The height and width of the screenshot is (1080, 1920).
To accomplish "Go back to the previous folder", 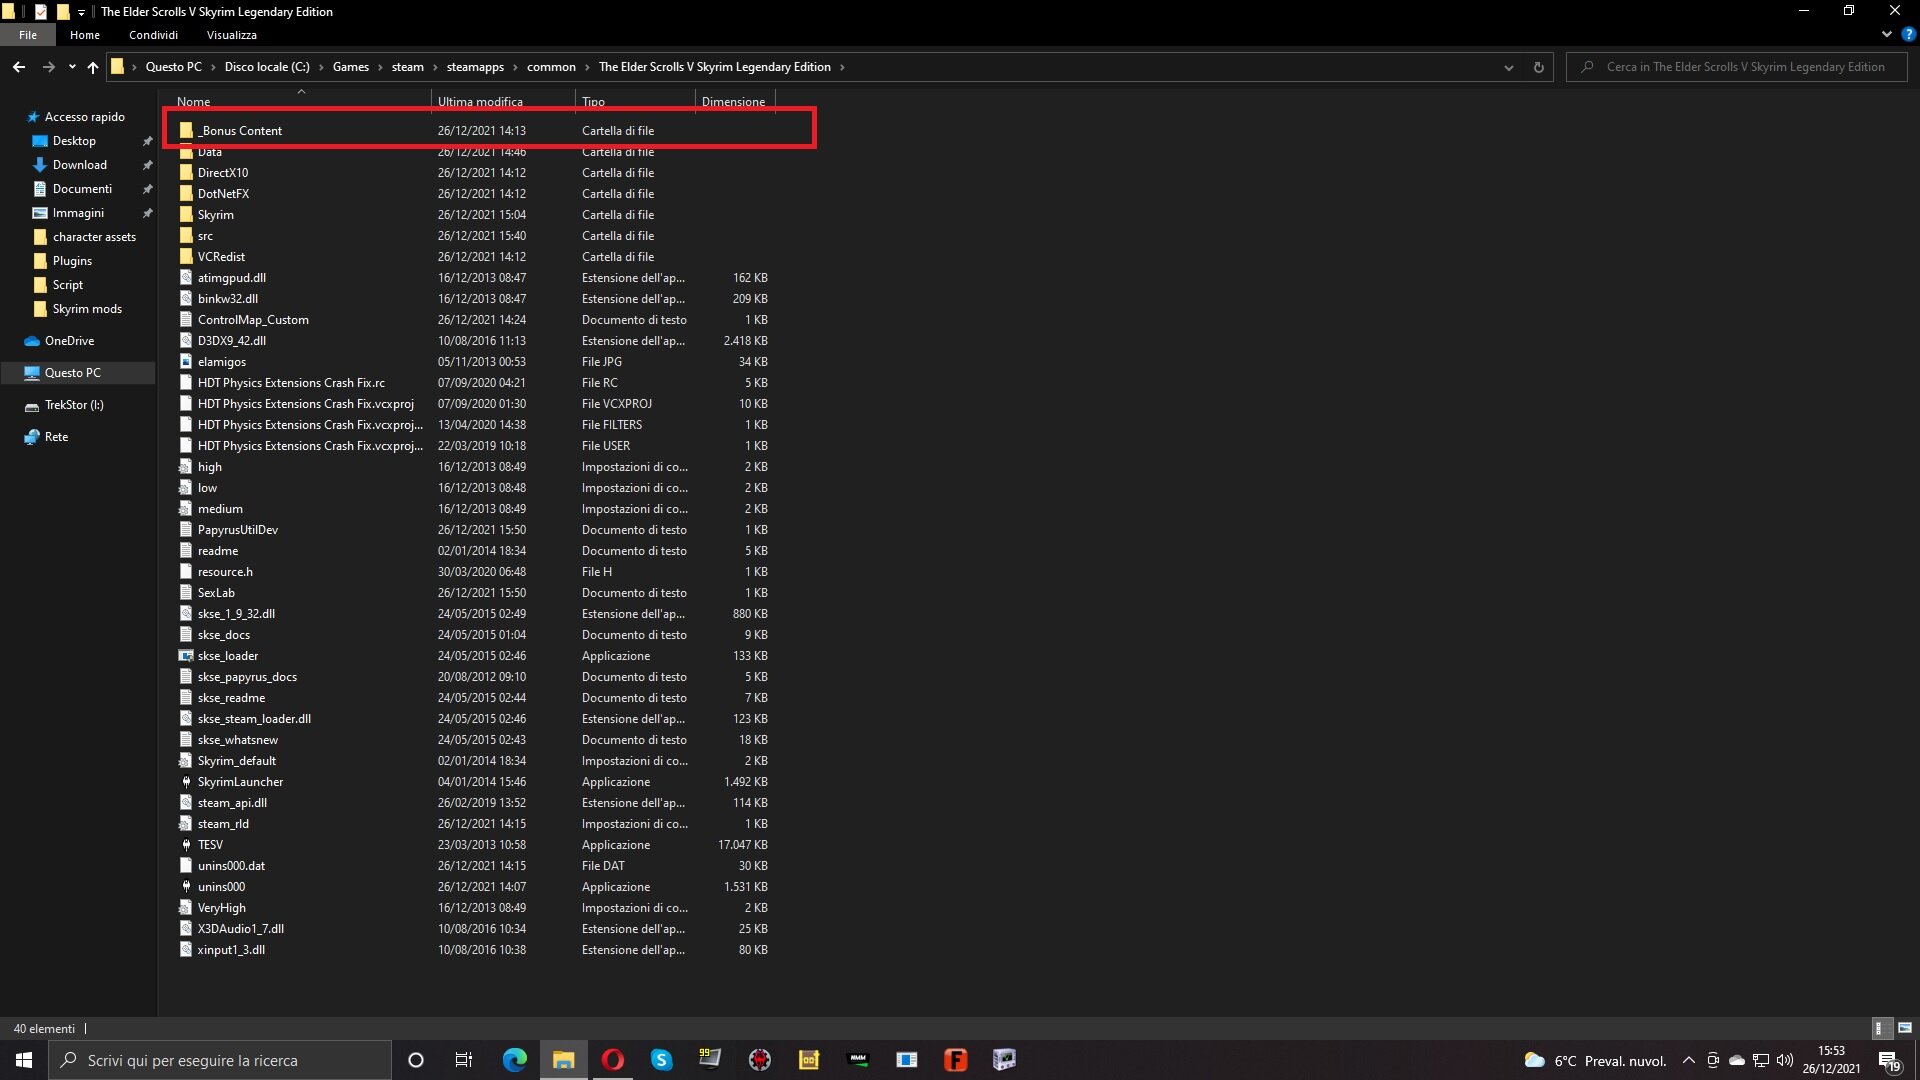I will tap(19, 67).
